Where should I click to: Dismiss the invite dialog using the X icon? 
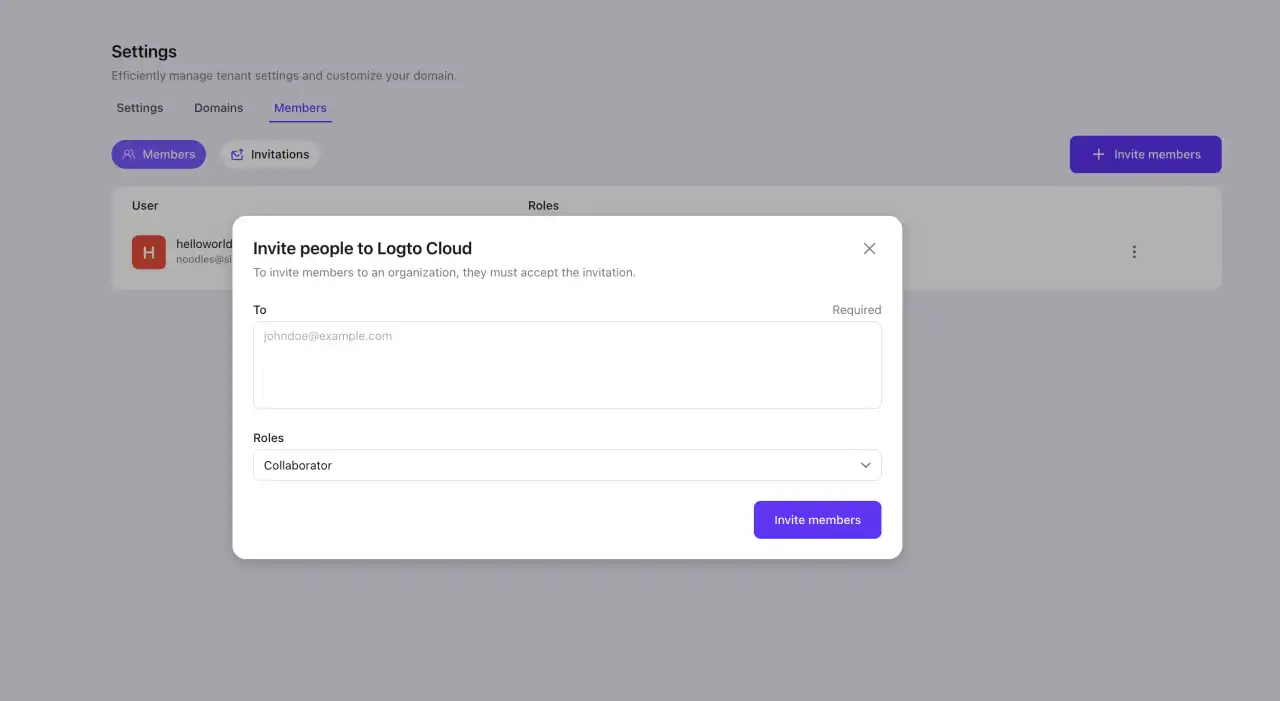[869, 248]
